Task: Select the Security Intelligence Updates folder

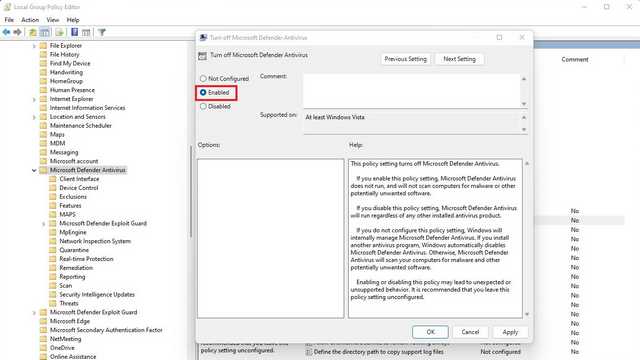Action: [x=97, y=294]
